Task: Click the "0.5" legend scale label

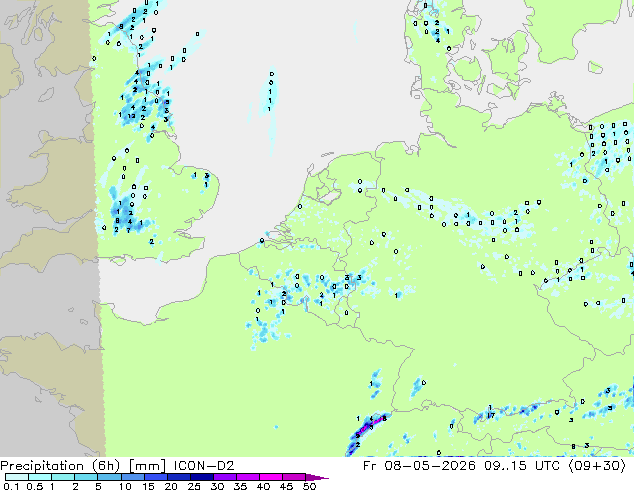Action: [x=35, y=486]
